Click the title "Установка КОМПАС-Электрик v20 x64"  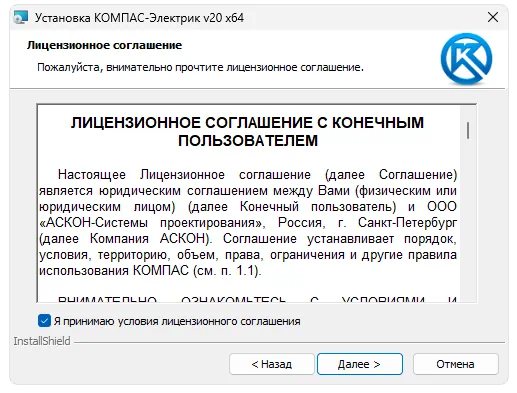139,18
